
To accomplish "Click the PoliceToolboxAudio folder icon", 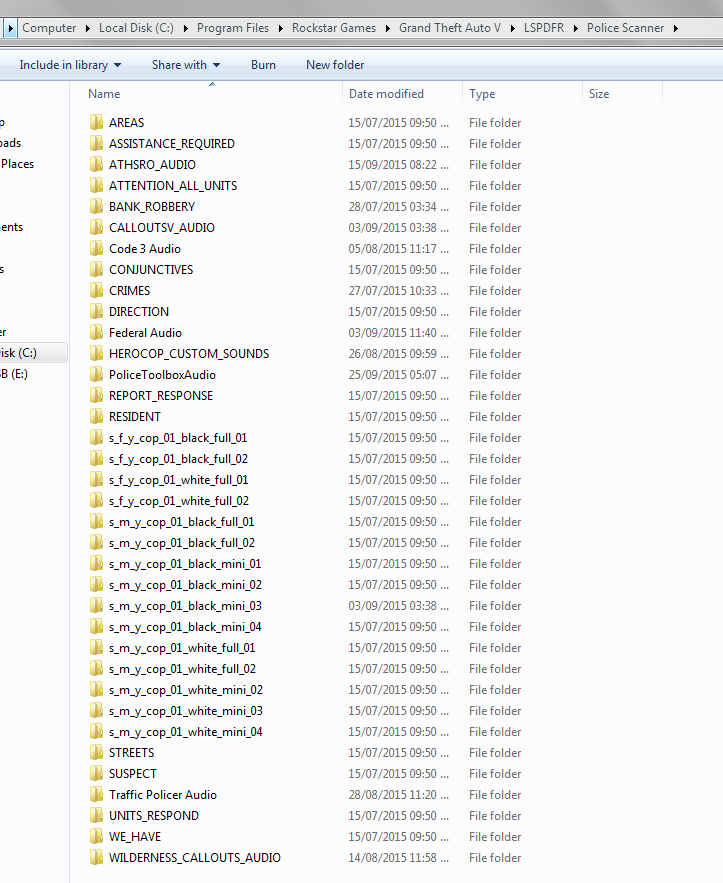I will point(96,374).
